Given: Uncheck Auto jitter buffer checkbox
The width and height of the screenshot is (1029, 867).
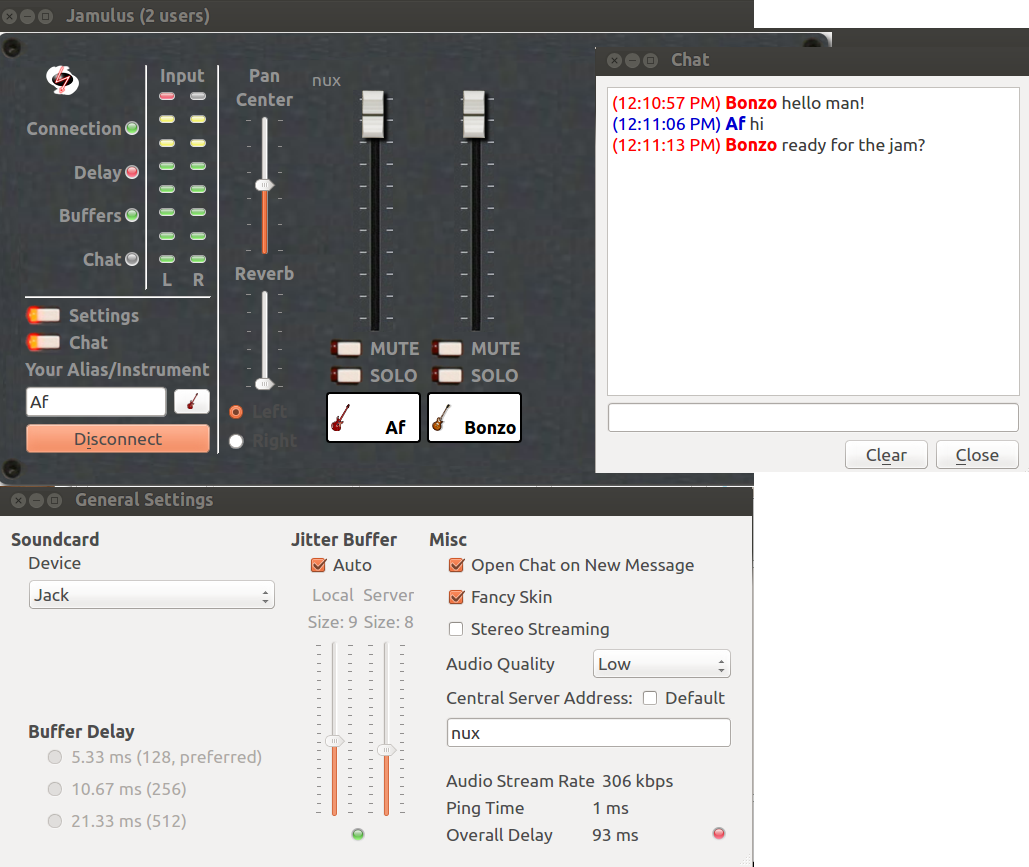Looking at the screenshot, I should pos(318,564).
